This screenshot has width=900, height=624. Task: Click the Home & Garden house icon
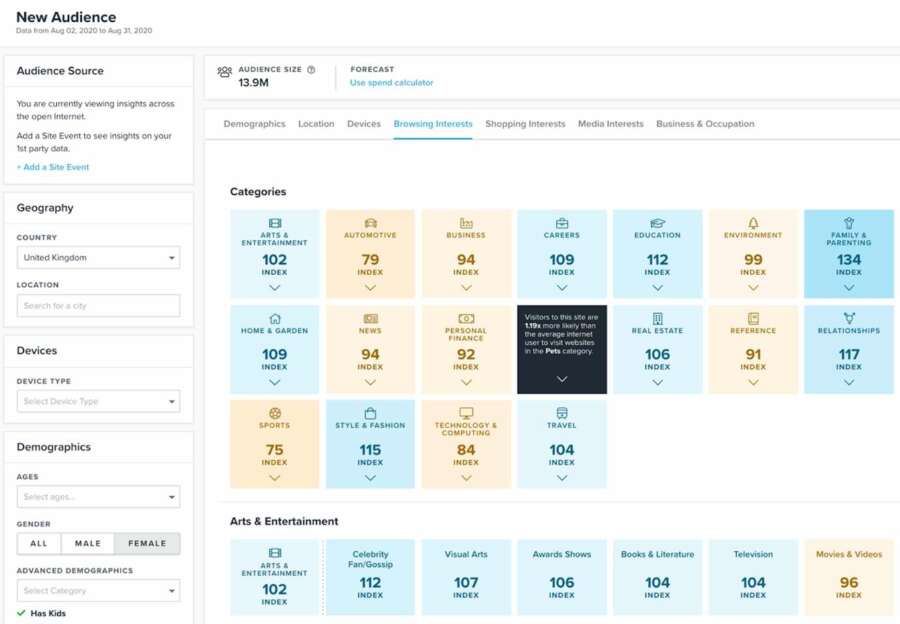tap(275, 318)
